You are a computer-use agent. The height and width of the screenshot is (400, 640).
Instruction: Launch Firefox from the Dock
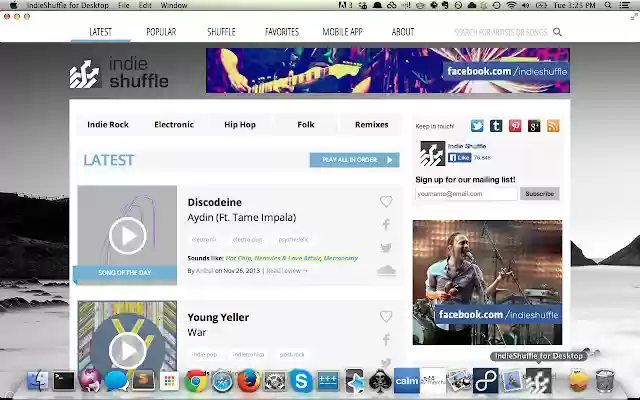(x=249, y=380)
